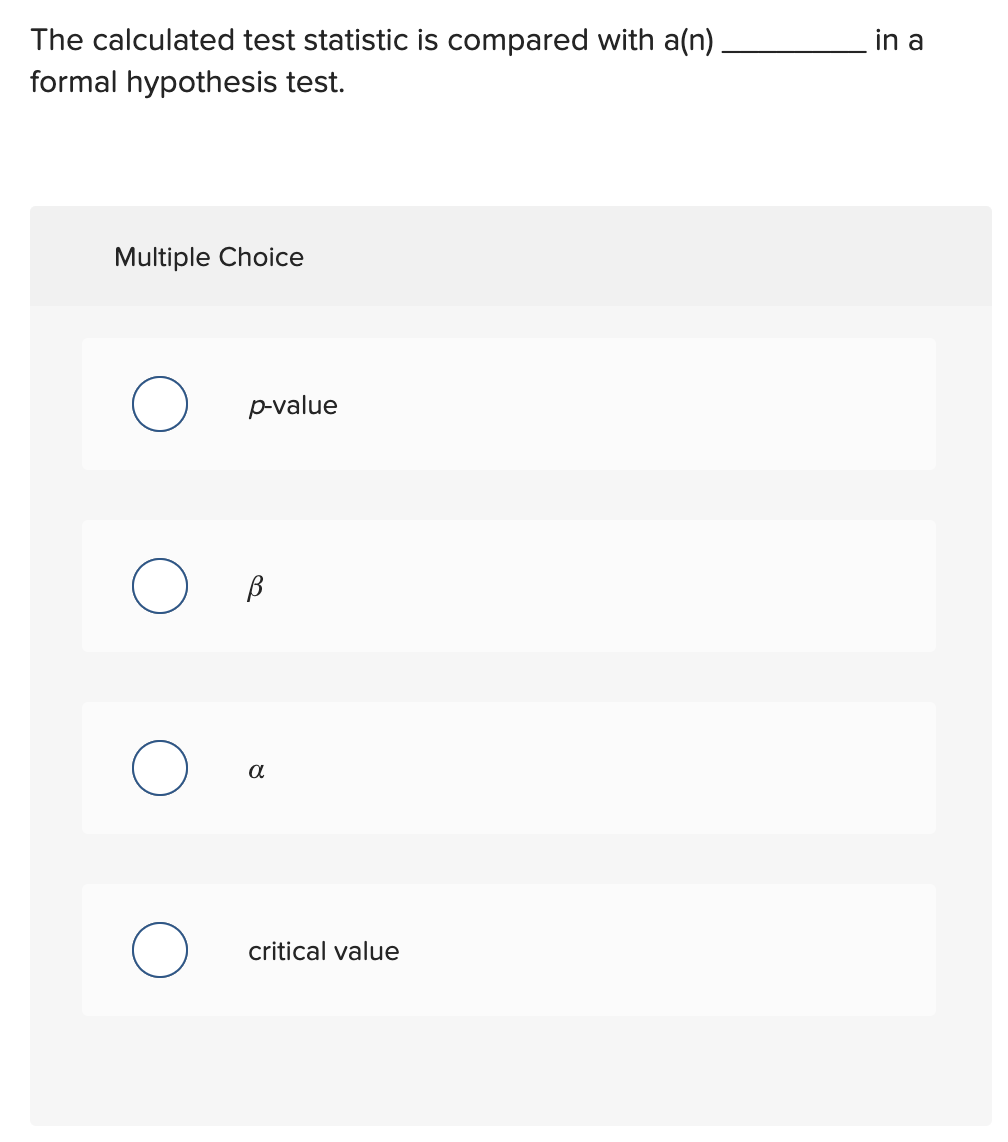Image resolution: width=1008 pixels, height=1142 pixels.
Task: Click the Multiple Choice section header
Action: (209, 257)
